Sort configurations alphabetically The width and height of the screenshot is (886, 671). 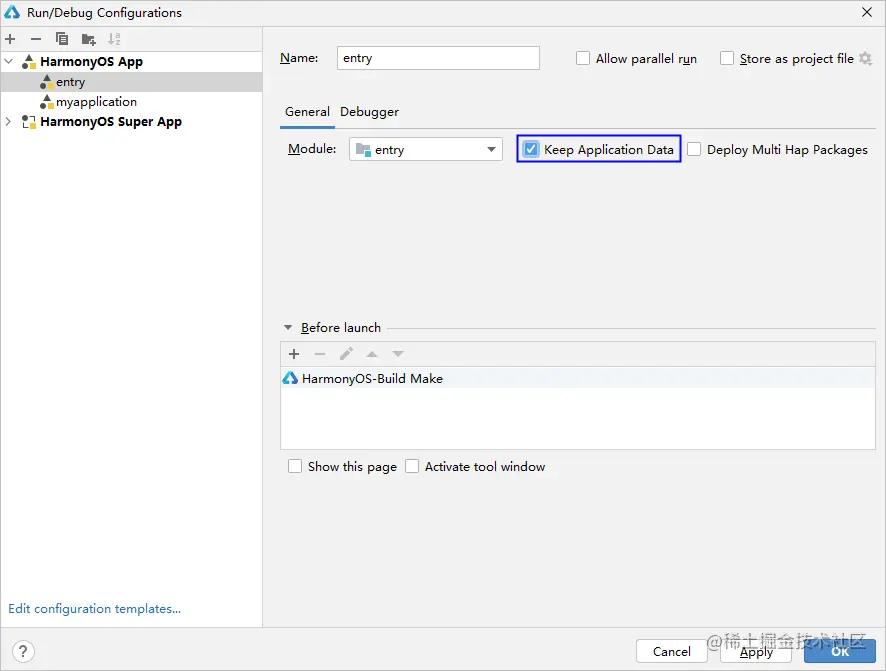point(114,39)
